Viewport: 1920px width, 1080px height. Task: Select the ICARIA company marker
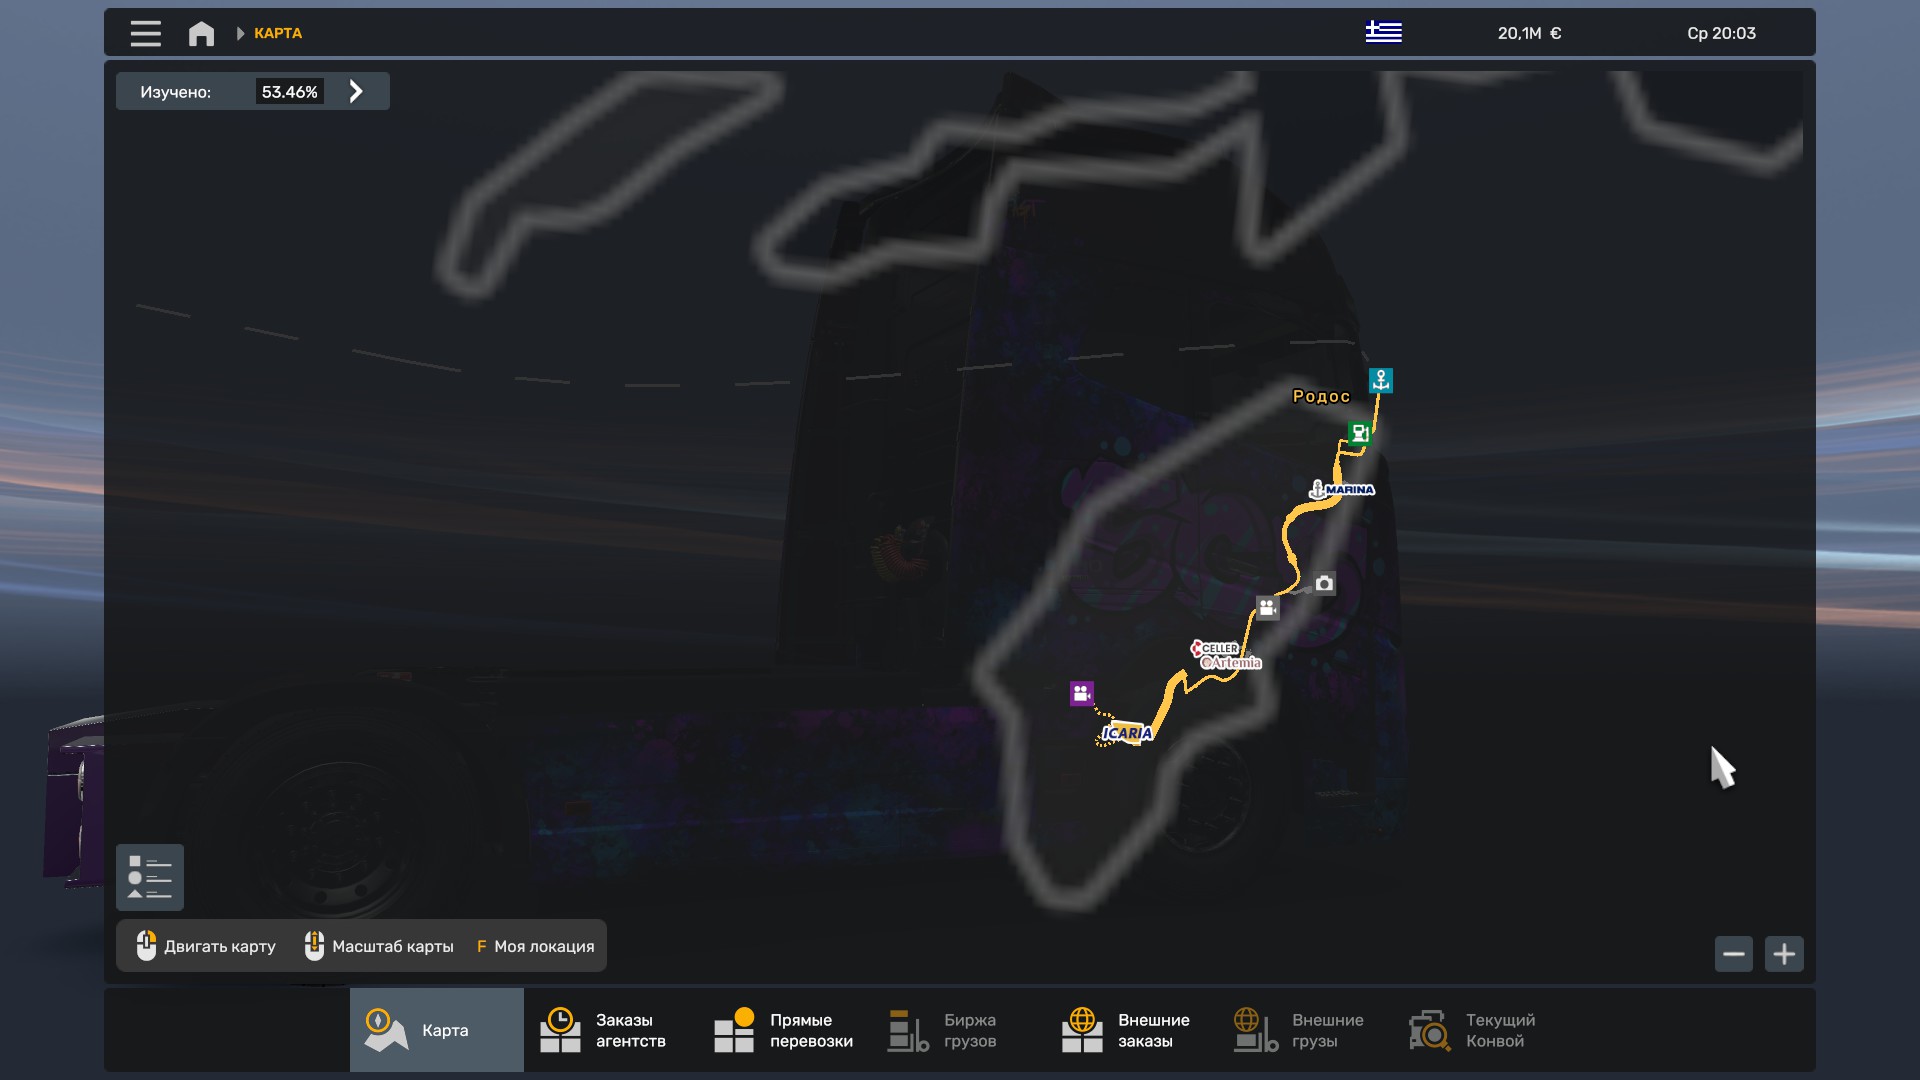(x=1127, y=733)
